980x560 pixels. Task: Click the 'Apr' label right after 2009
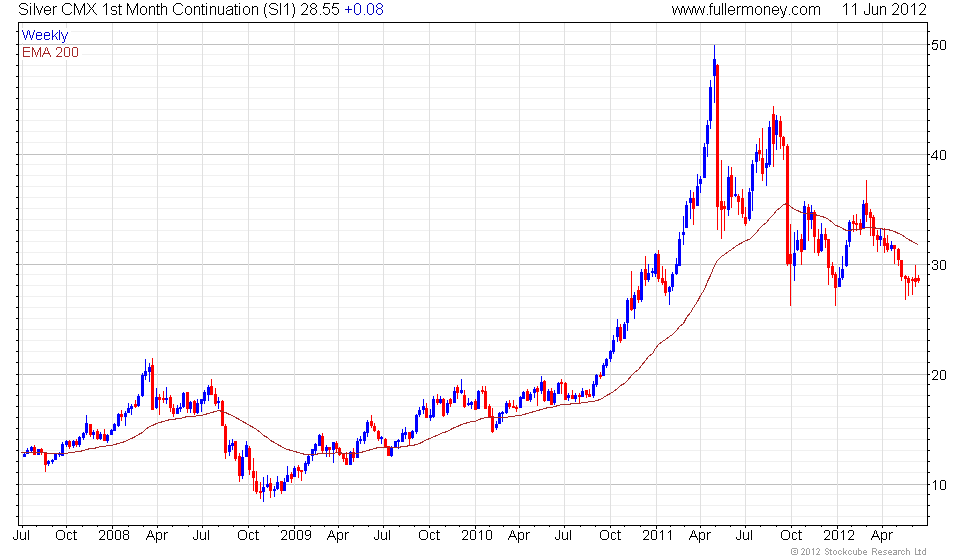(338, 536)
